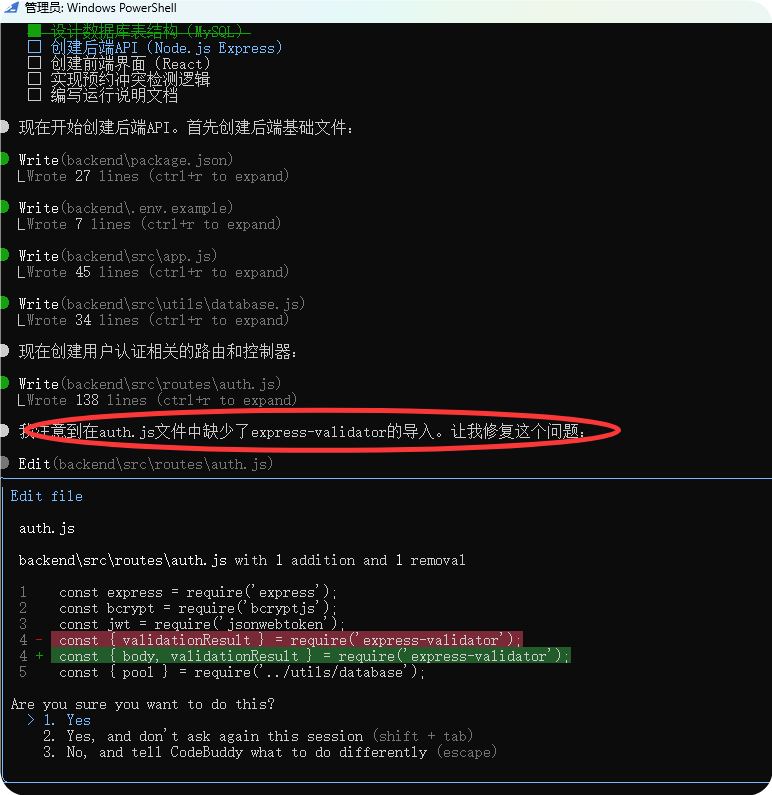
Task: Click the 'Edit file' dialog heading
Action: pos(47,496)
